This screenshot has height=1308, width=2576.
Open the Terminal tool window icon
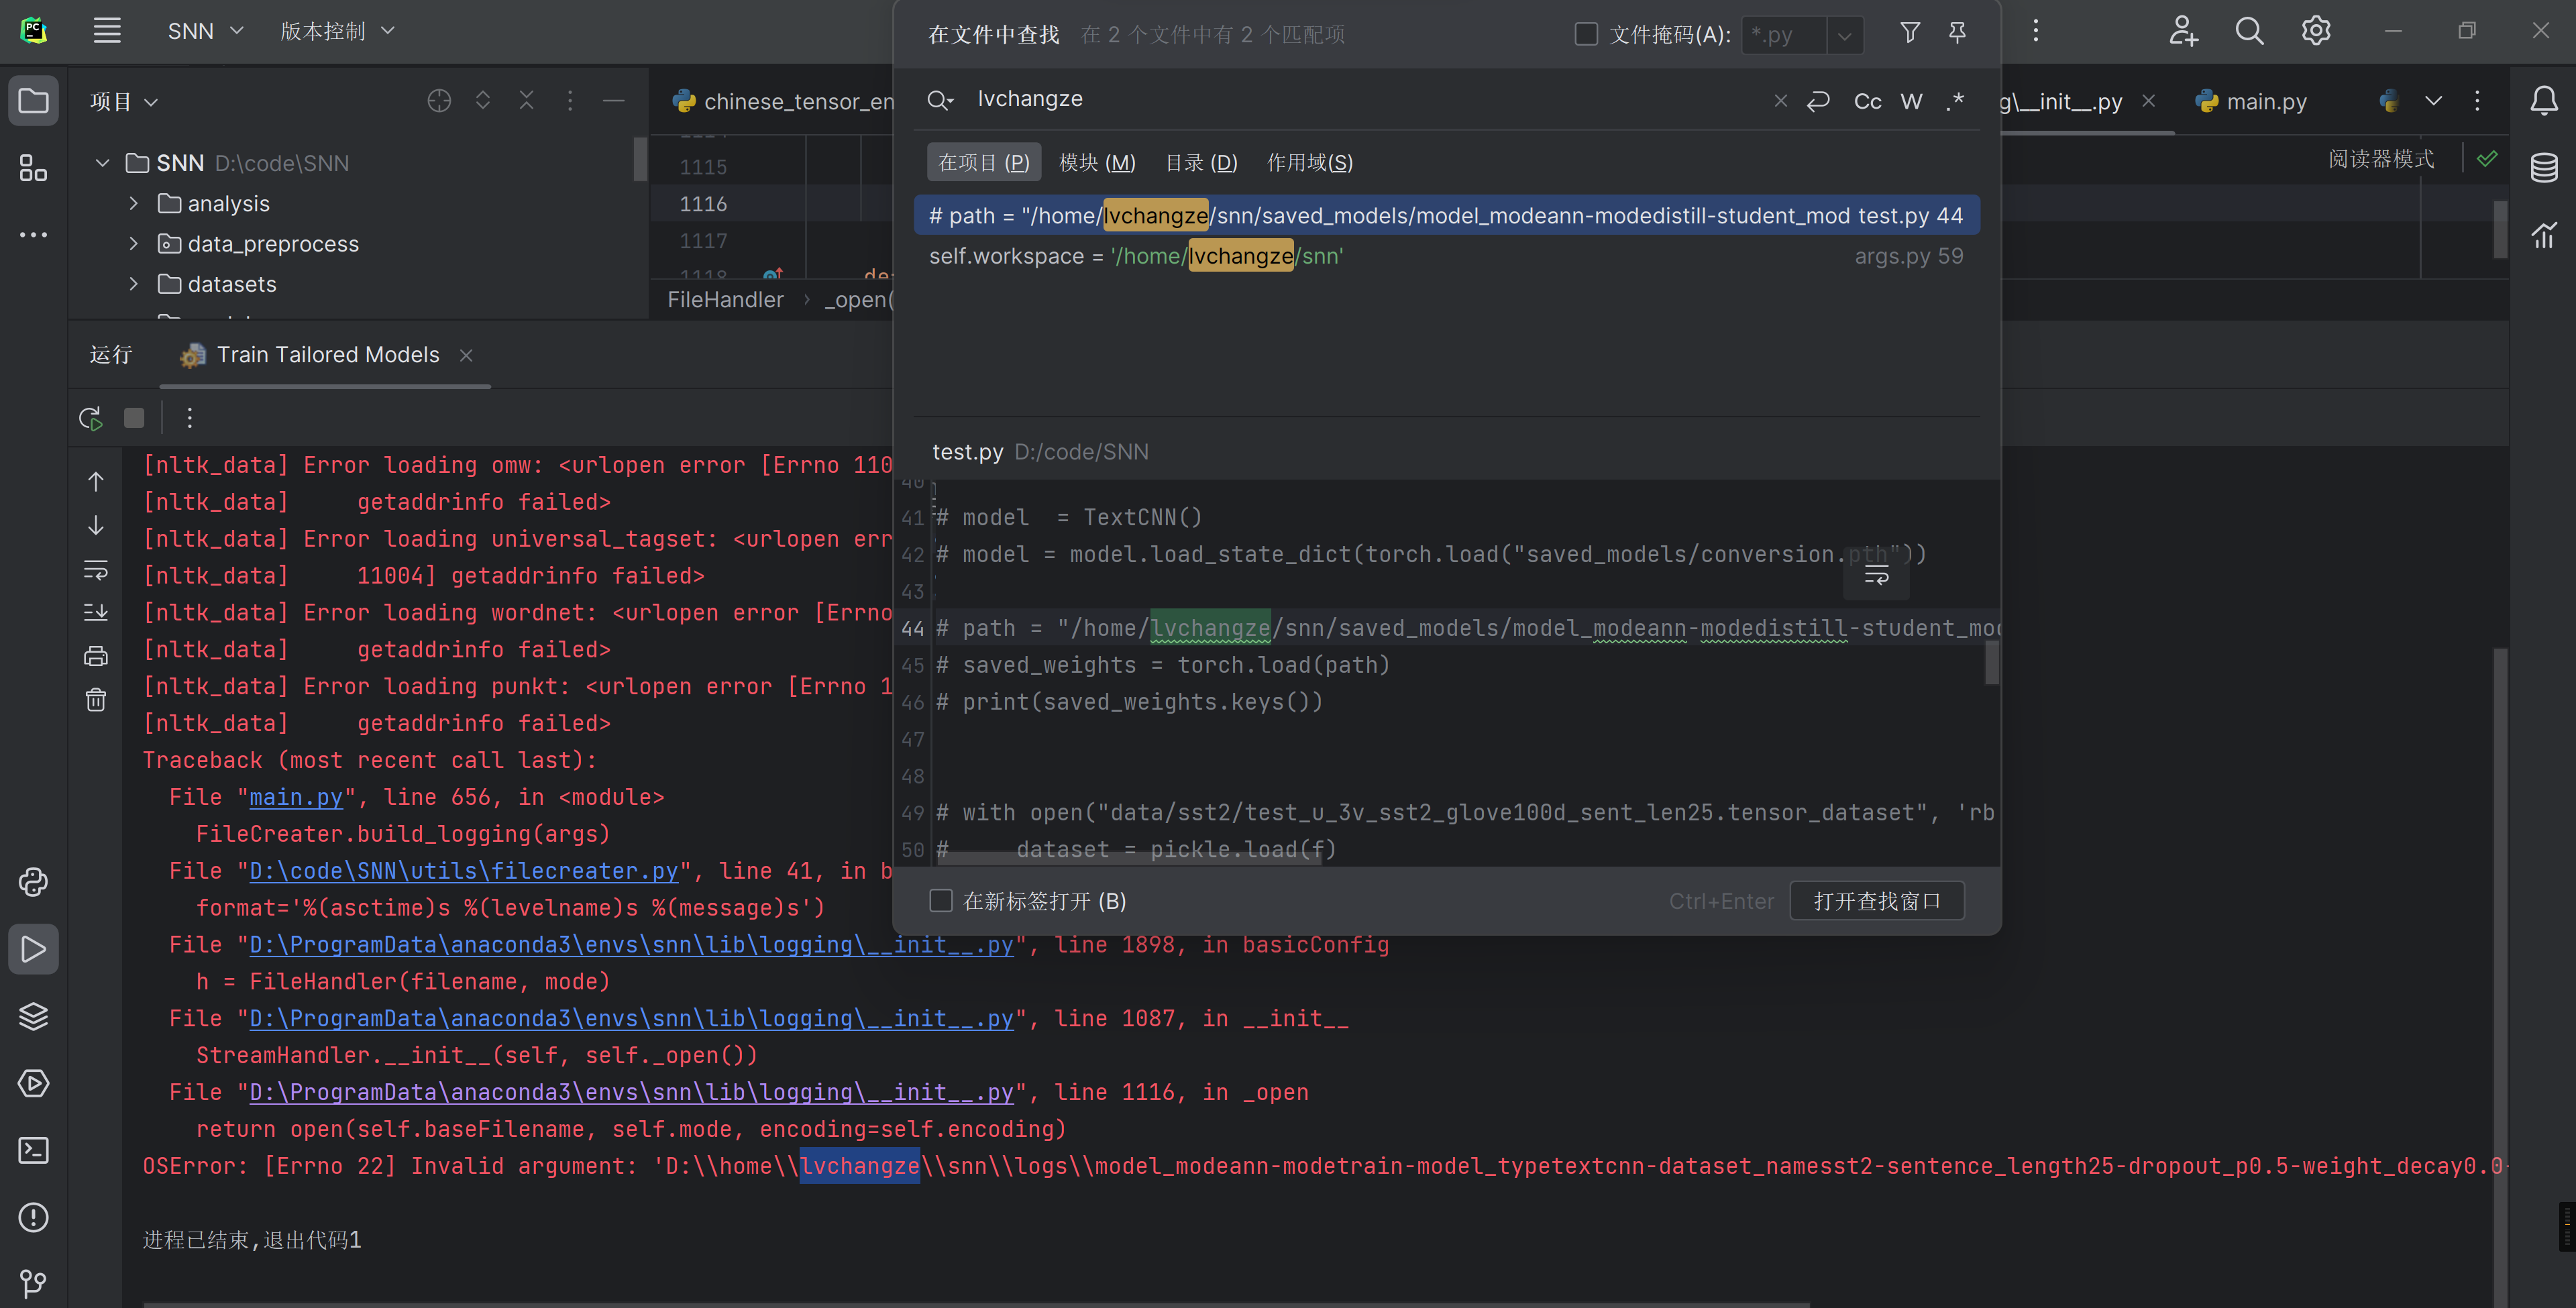[33, 1150]
